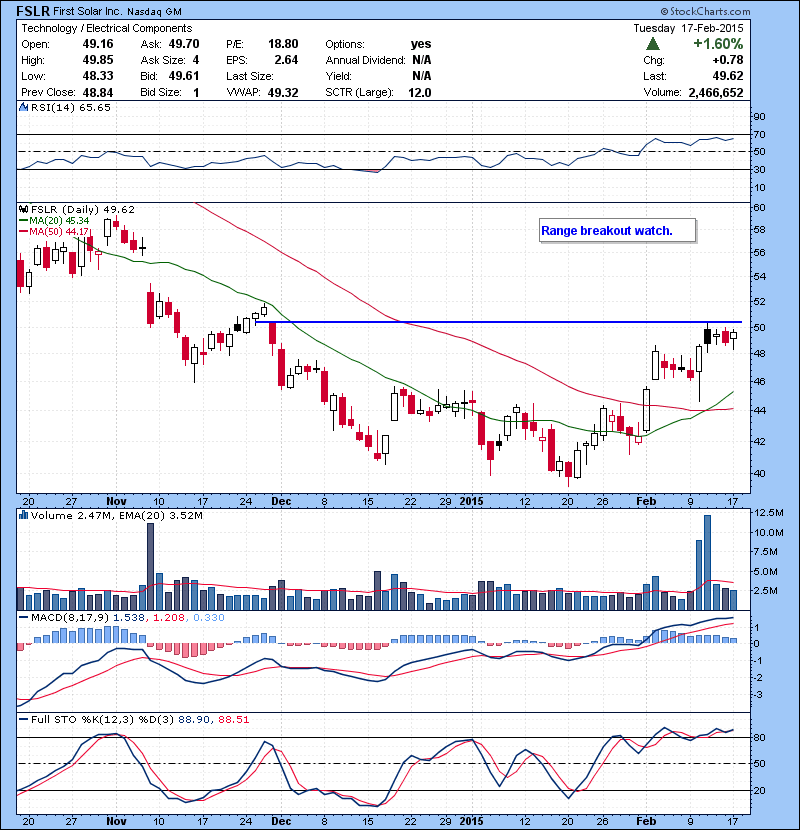Click the Bid value '49.61'
The height and width of the screenshot is (830, 800).
pos(184,76)
